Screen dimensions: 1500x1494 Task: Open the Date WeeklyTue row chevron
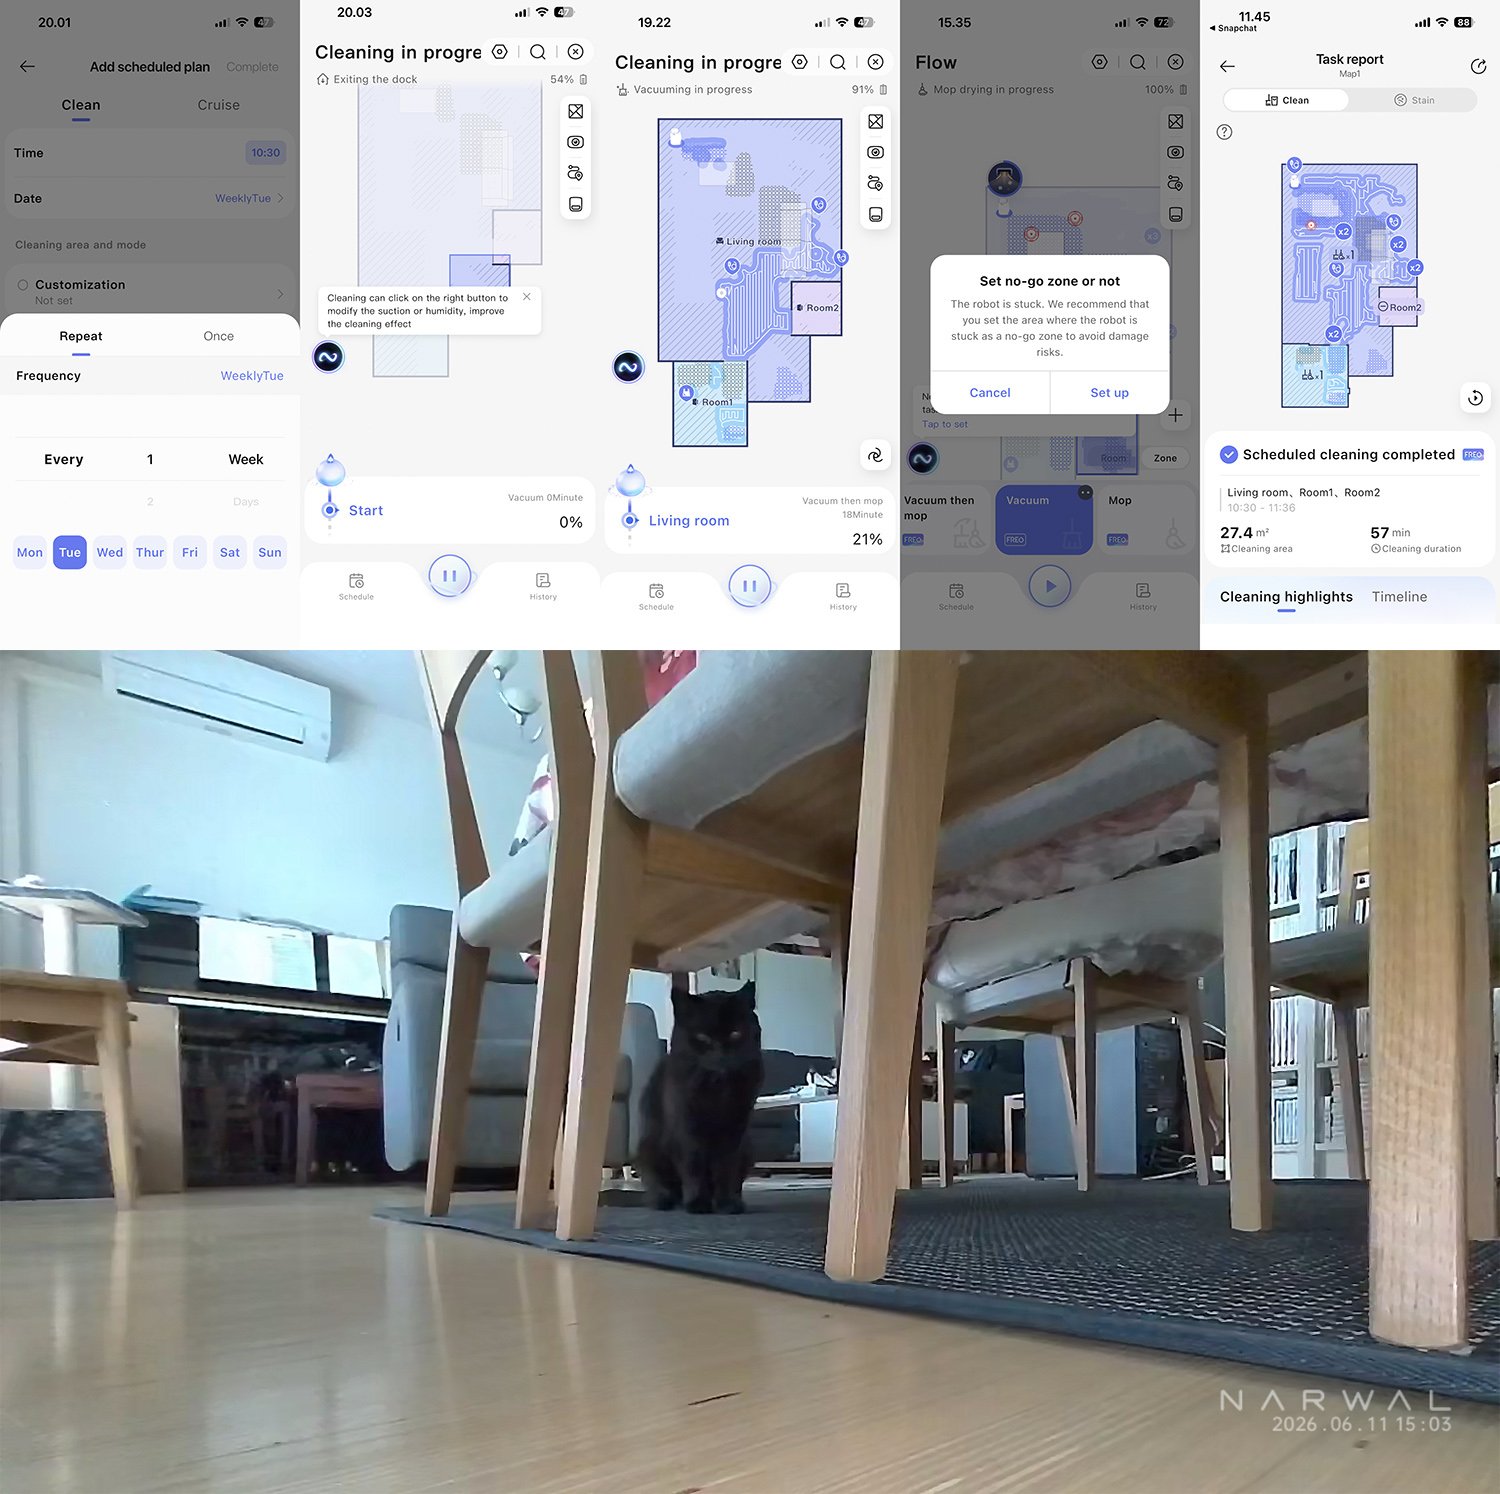[280, 198]
